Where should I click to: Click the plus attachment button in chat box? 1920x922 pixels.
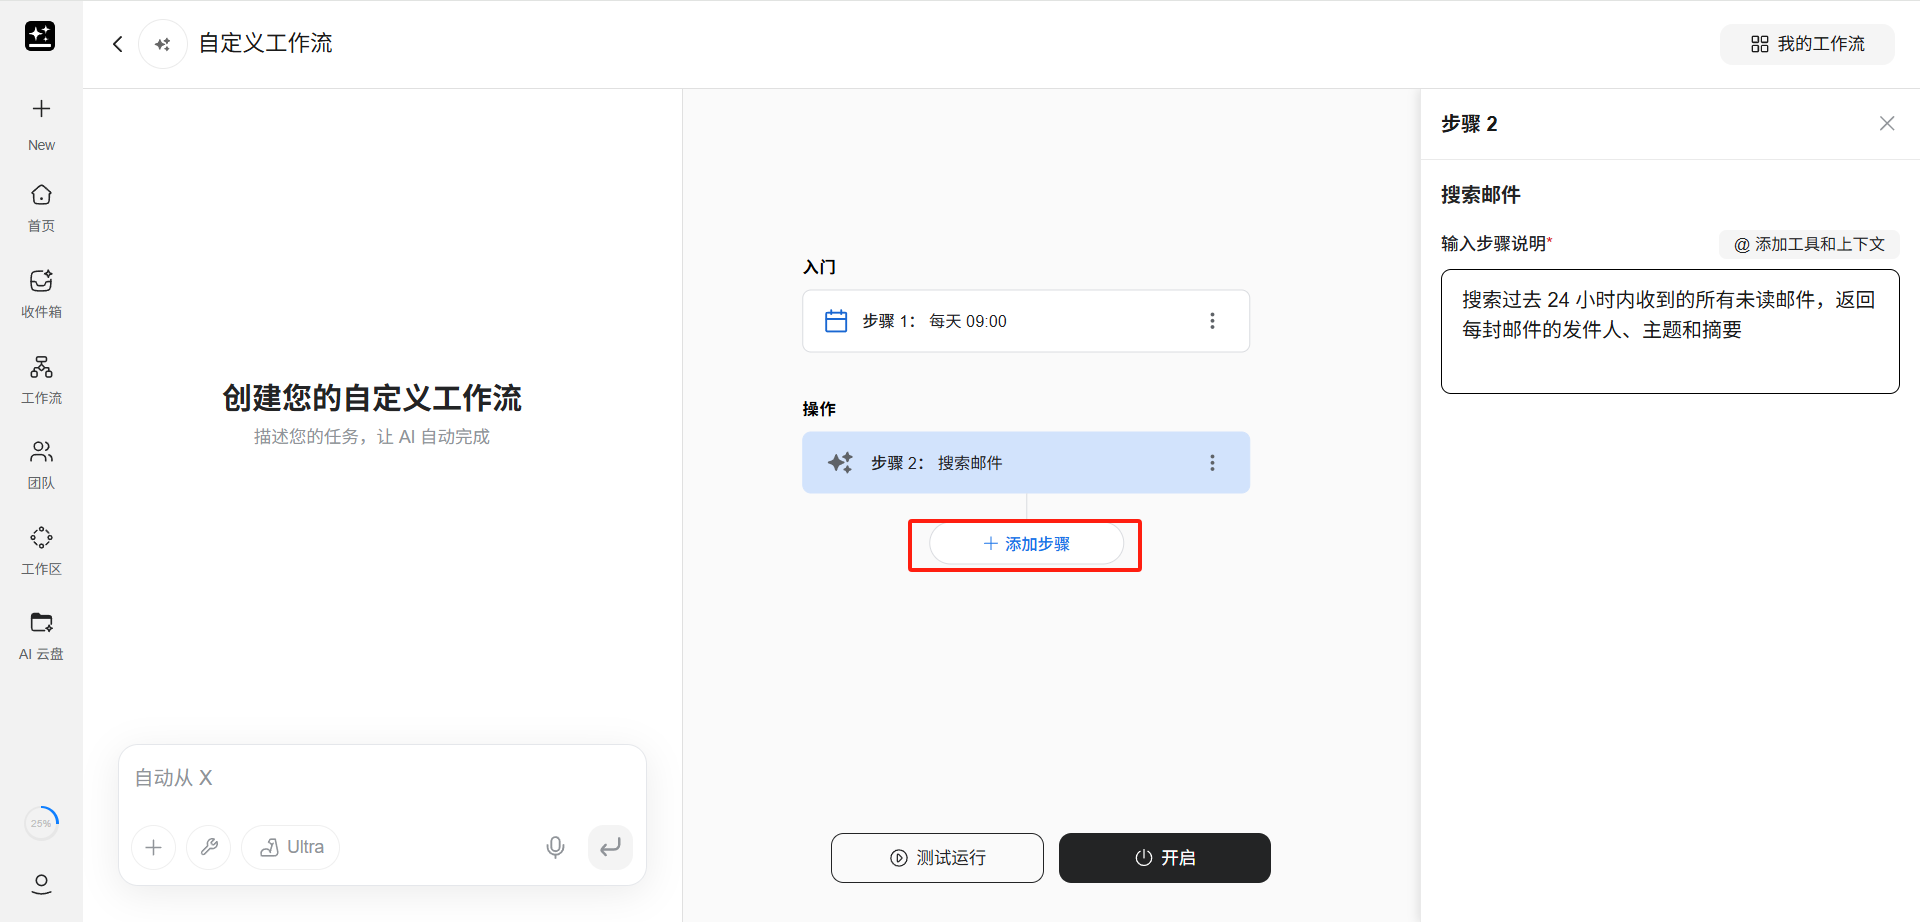[x=154, y=848]
